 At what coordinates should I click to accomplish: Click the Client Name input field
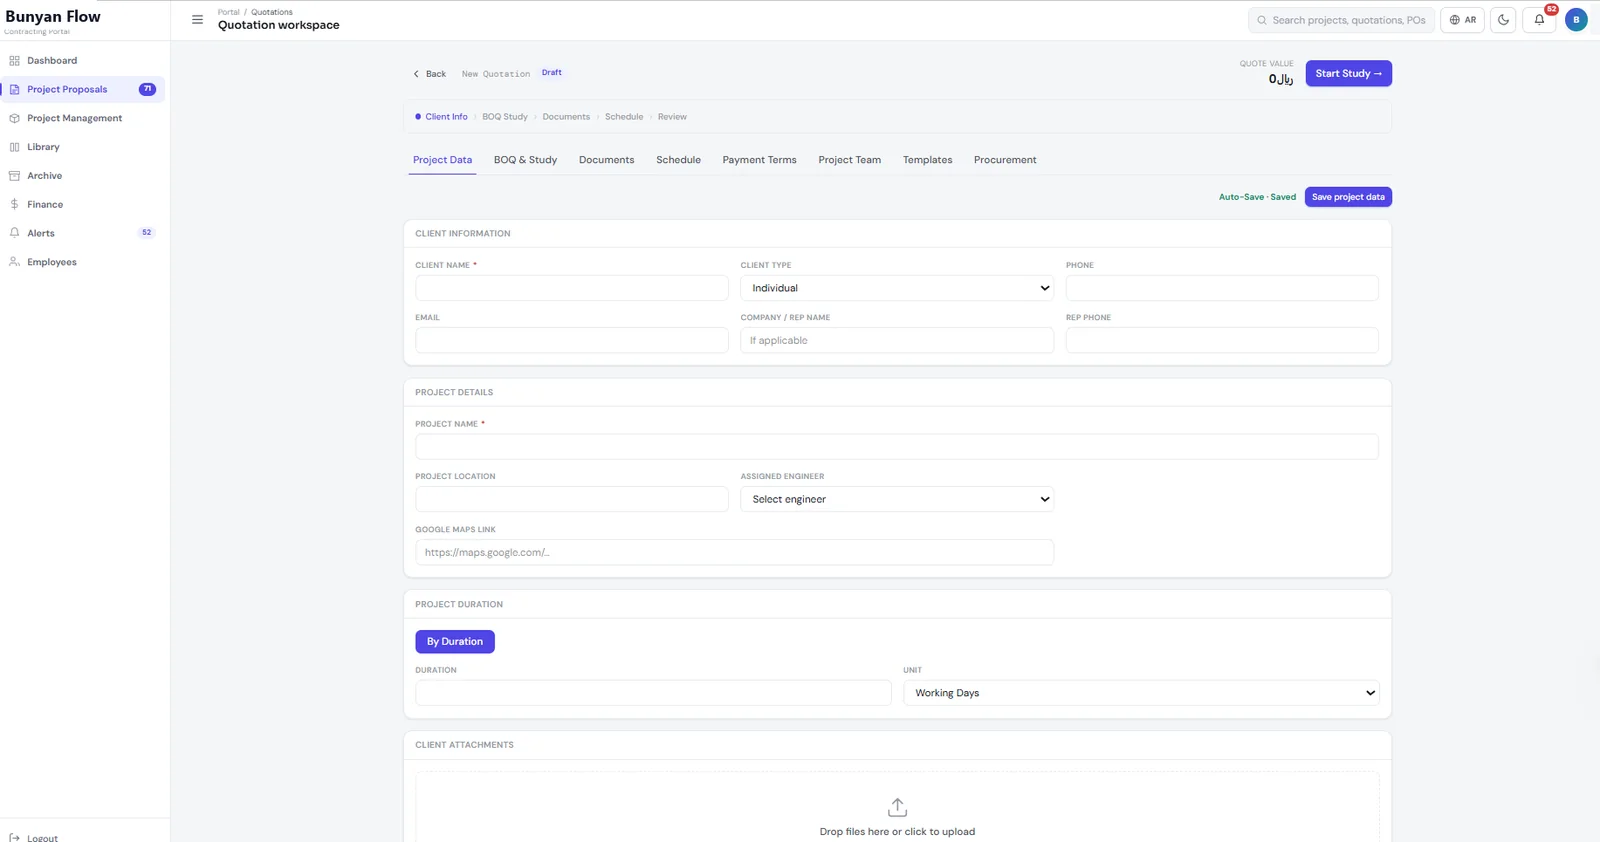(572, 288)
